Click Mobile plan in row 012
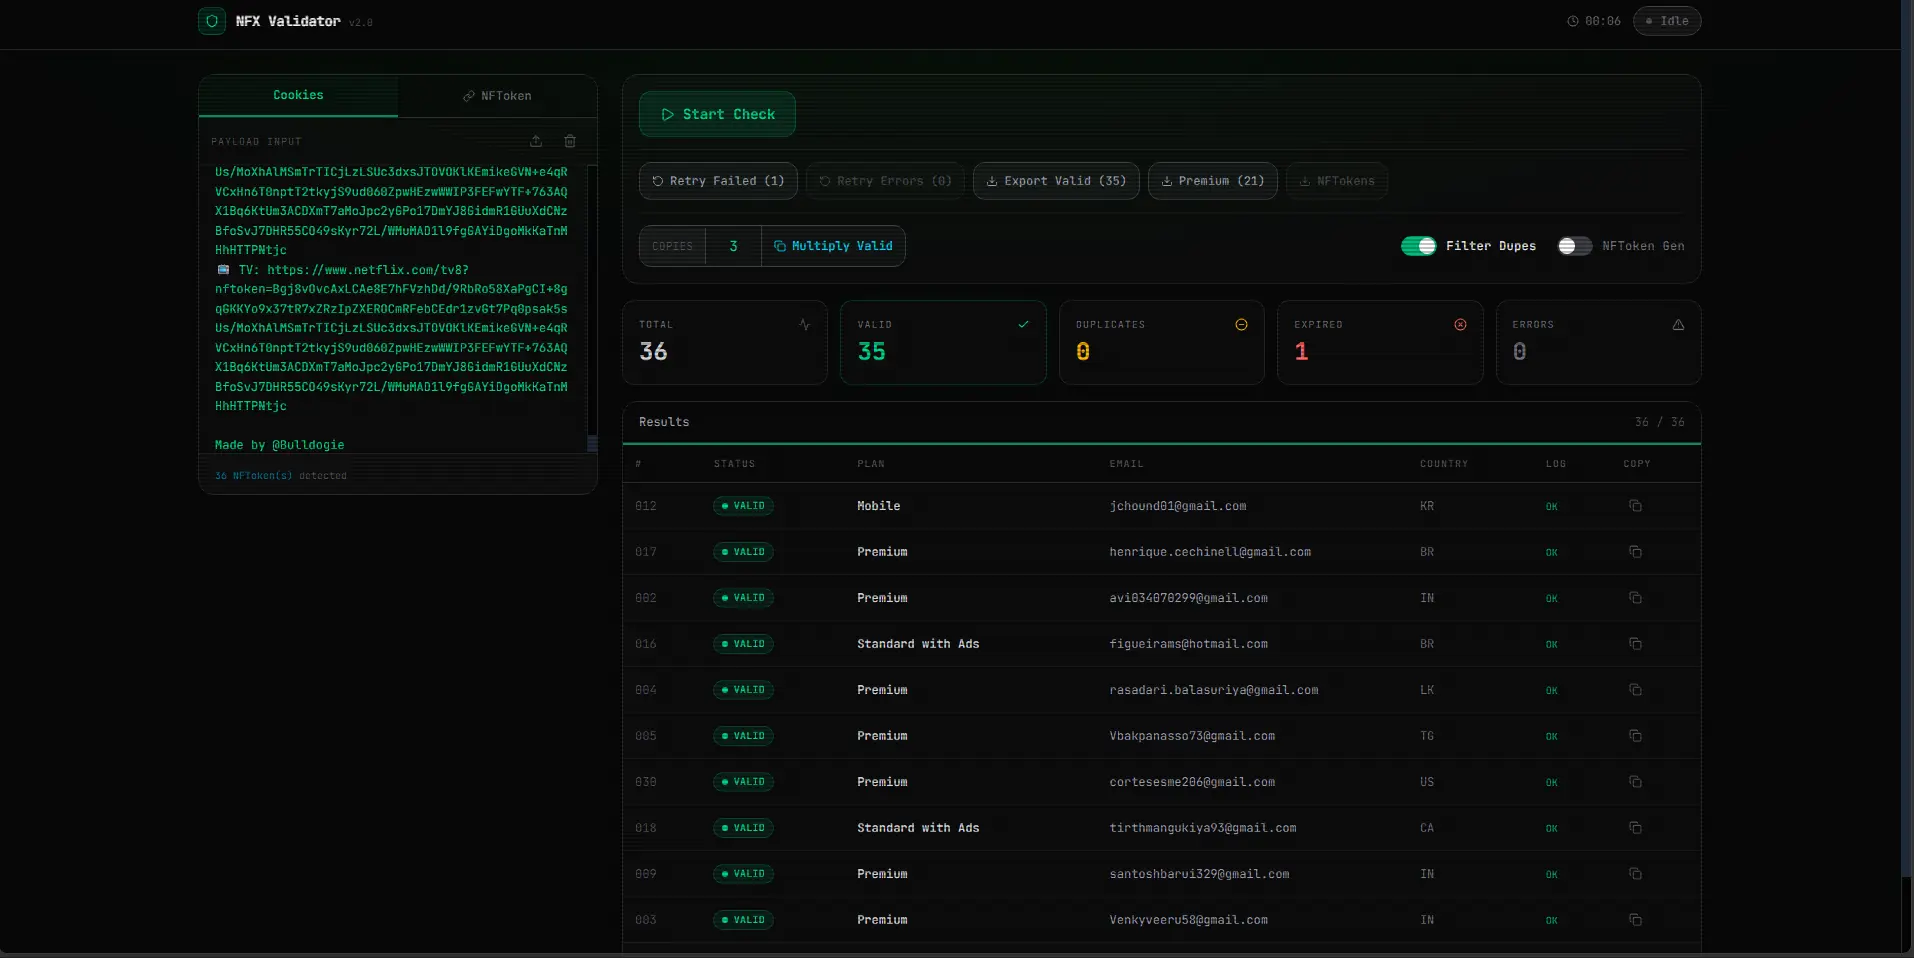1914x958 pixels. tap(878, 506)
